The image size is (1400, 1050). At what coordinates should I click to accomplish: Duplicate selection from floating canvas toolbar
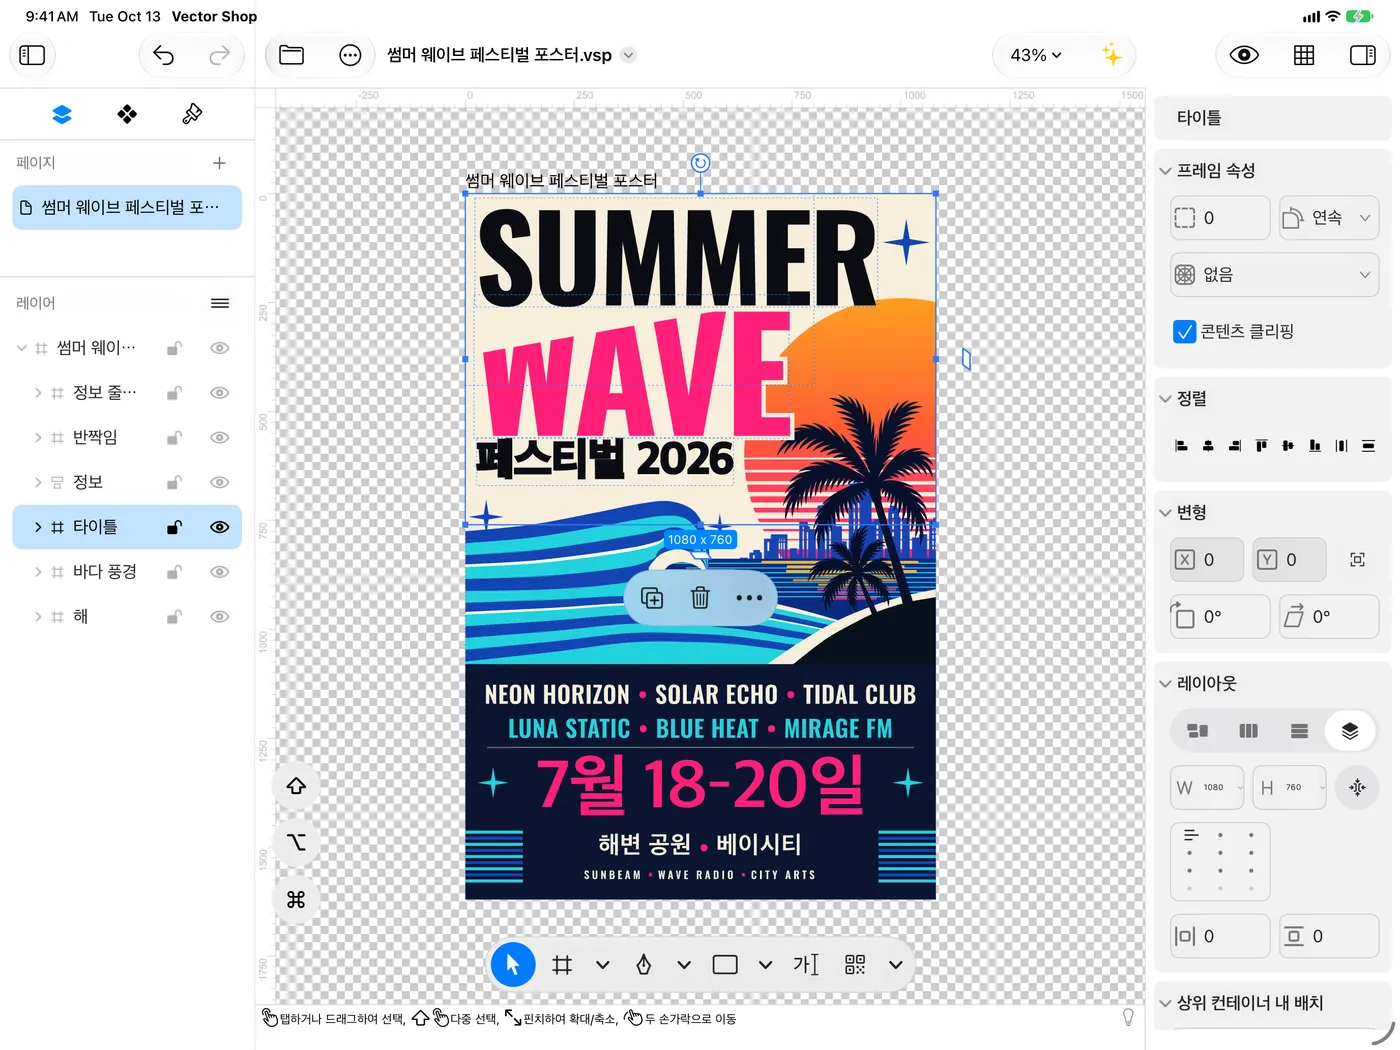652,598
